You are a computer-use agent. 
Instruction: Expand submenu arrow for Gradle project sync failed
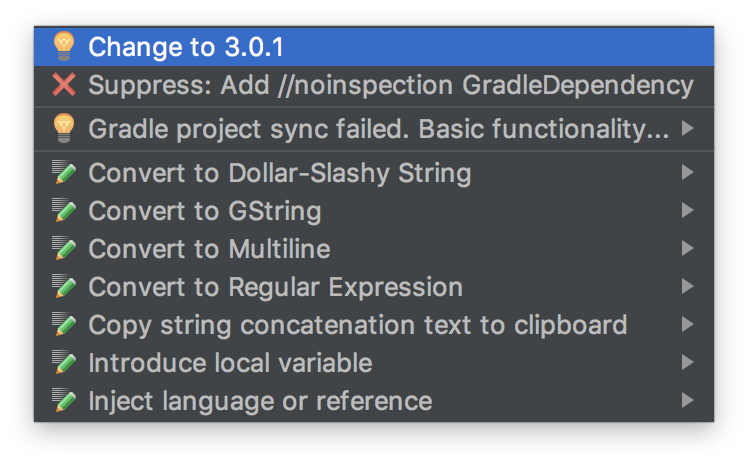point(687,128)
